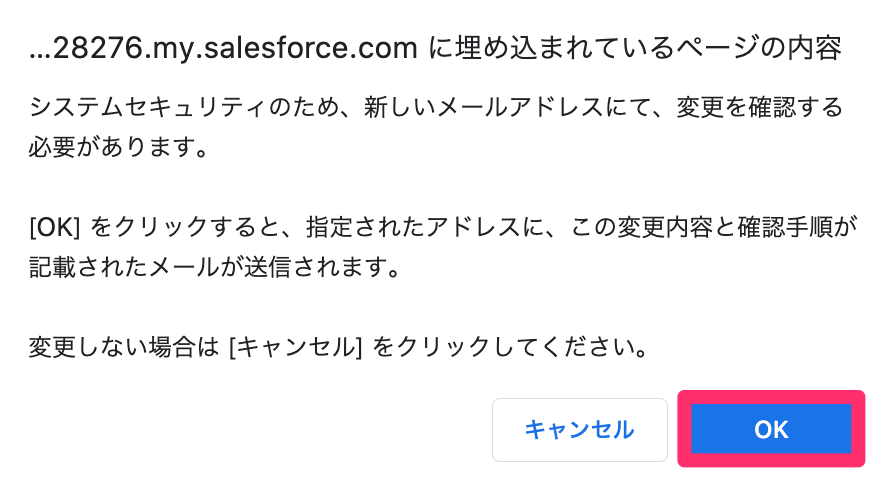
Task: Click the 記載されたメールが送信されます text line
Action: pos(214,267)
